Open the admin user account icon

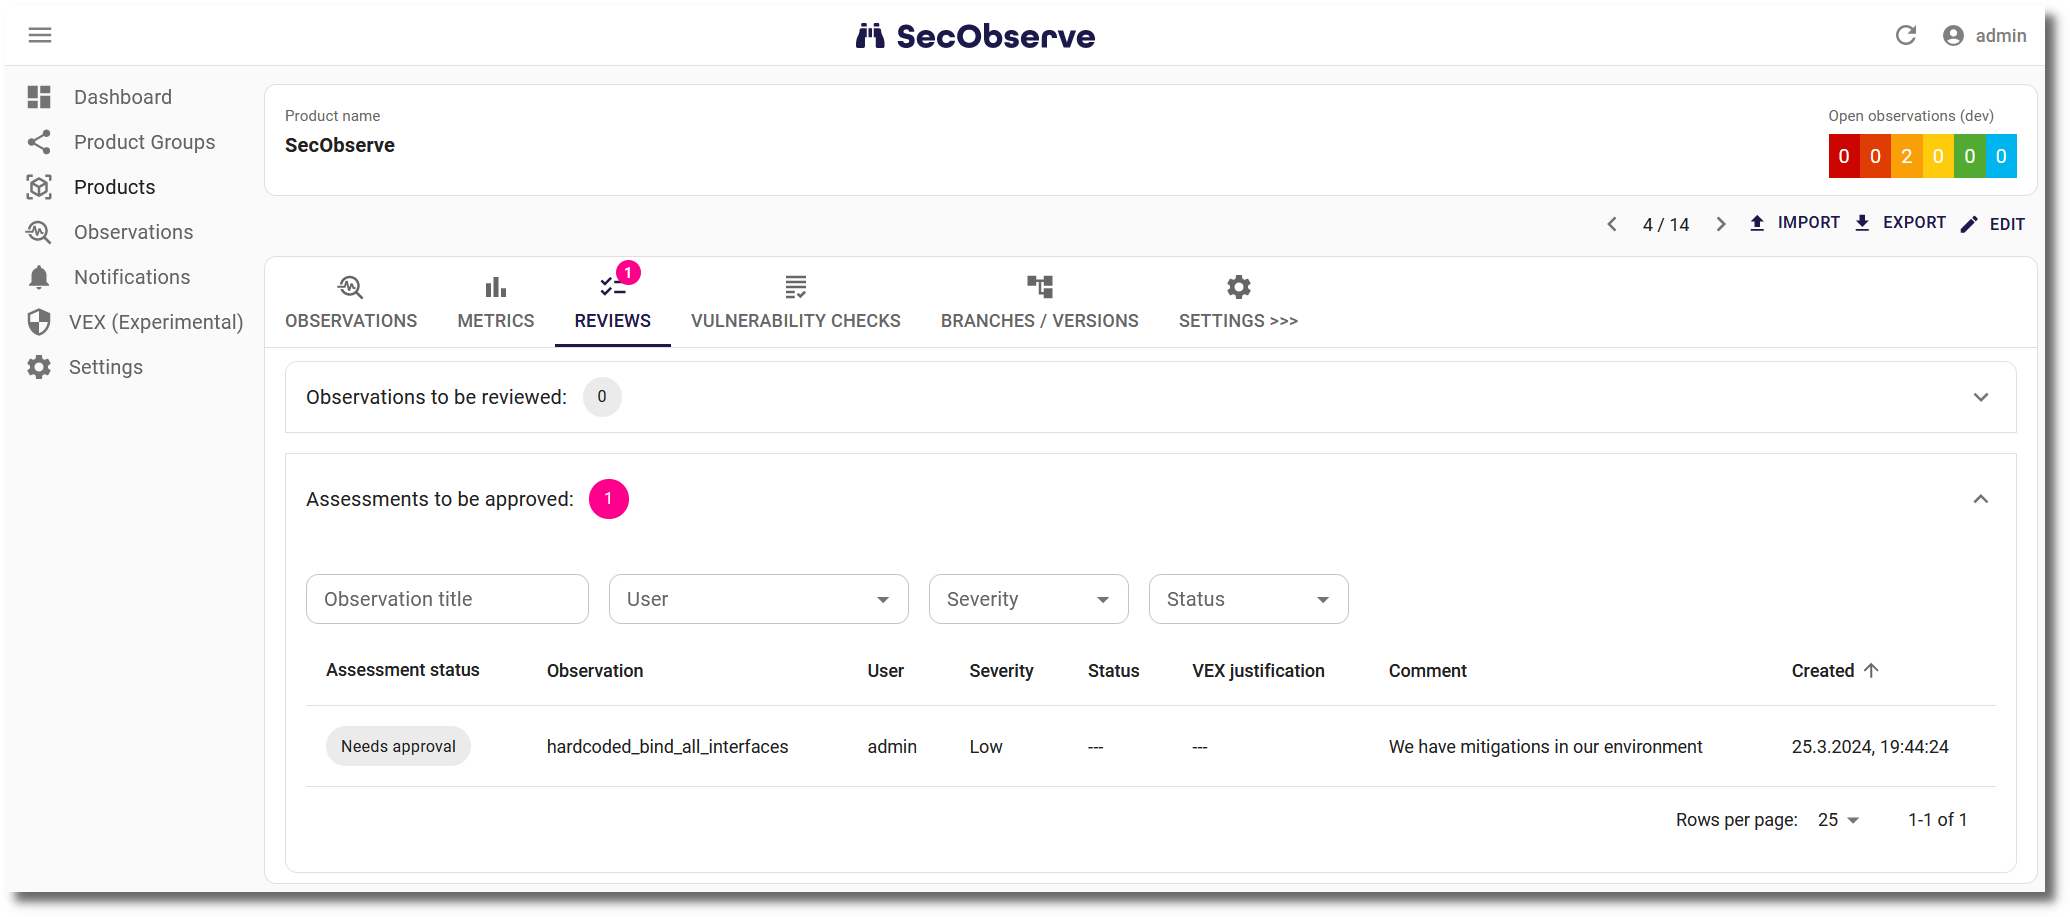click(1953, 36)
